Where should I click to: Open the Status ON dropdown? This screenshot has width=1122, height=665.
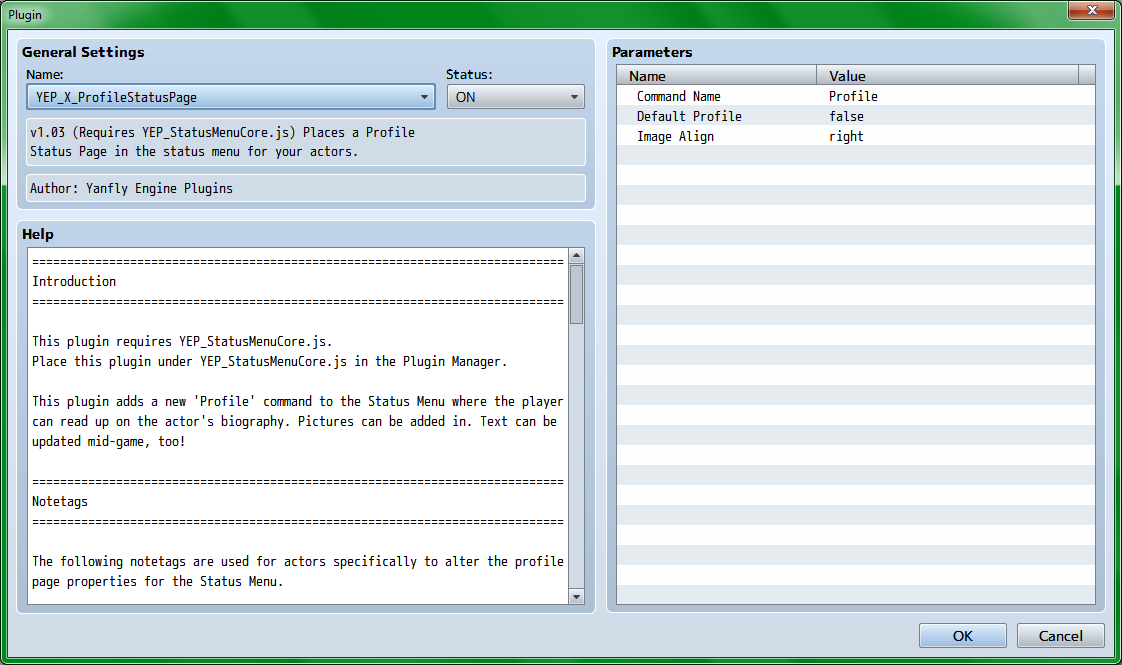pos(515,97)
